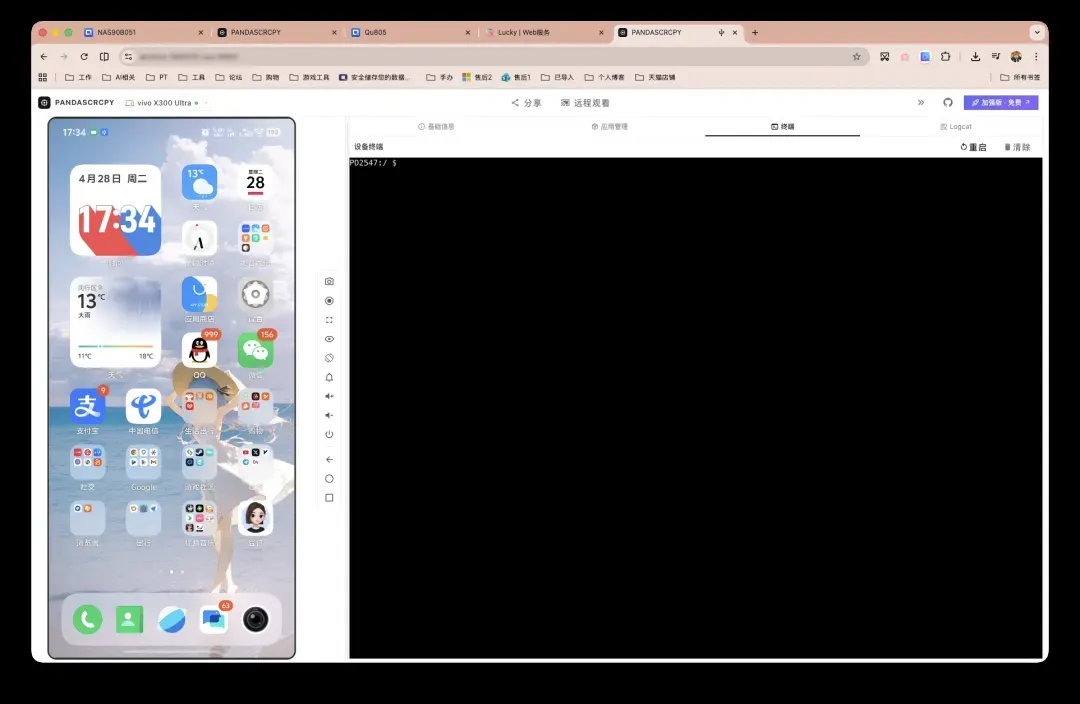Expand the double-chevron panel toggle
Viewport: 1080px width, 704px height.
(921, 103)
